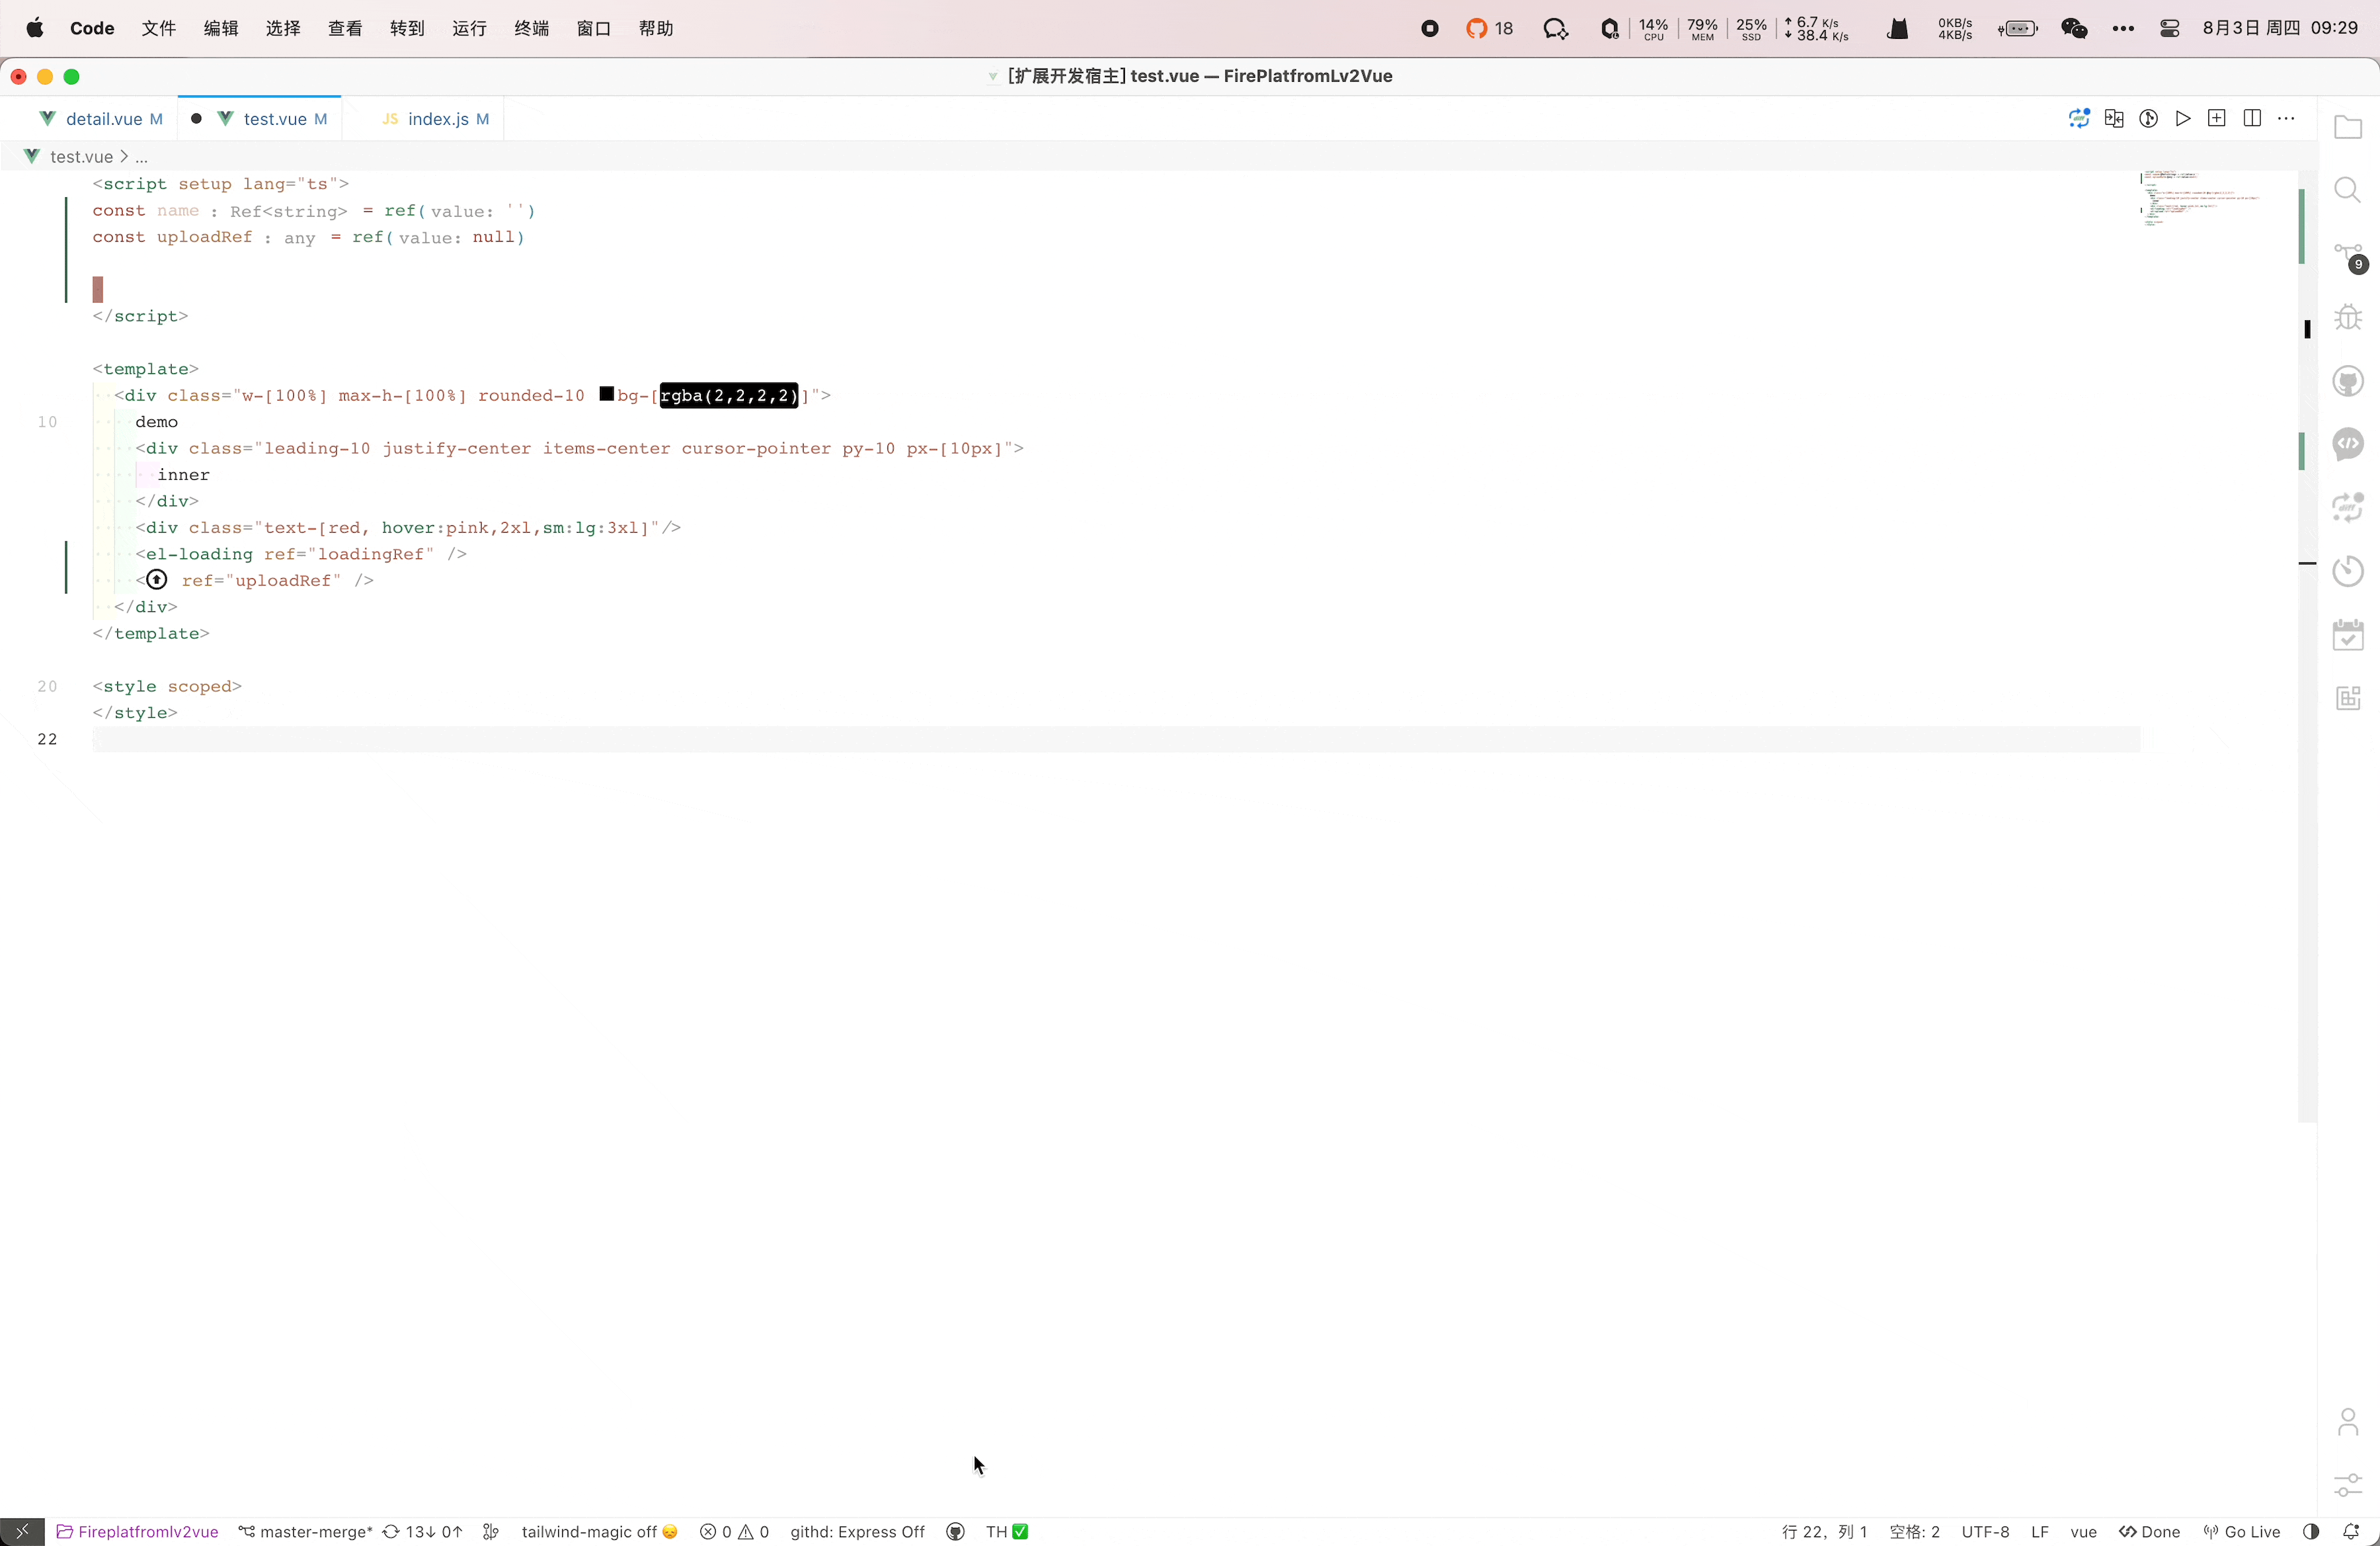The height and width of the screenshot is (1546, 2380).
Task: Open the Search panel in the sidebar
Action: tap(2348, 190)
